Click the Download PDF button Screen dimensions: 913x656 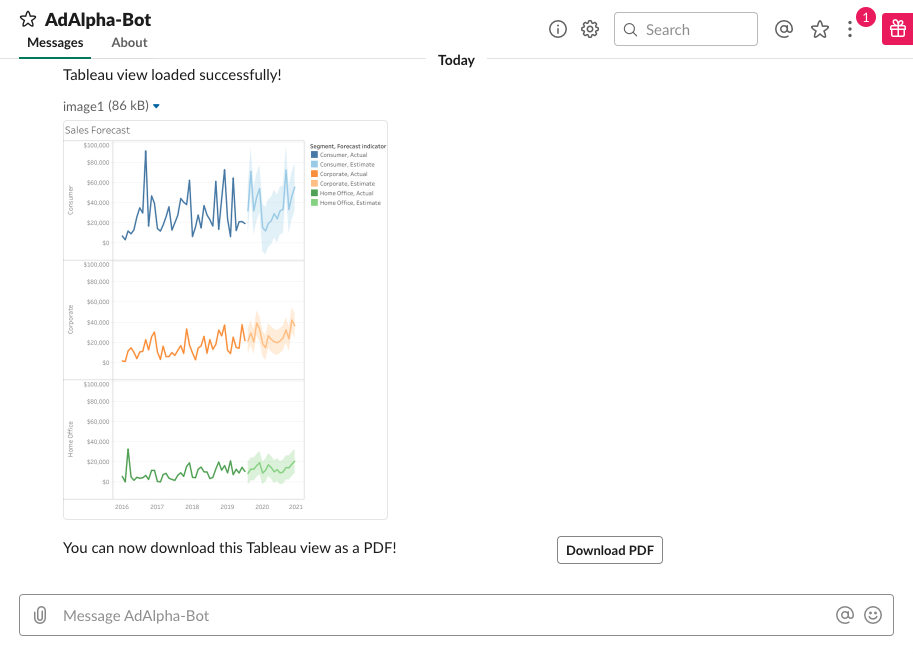[x=609, y=550]
